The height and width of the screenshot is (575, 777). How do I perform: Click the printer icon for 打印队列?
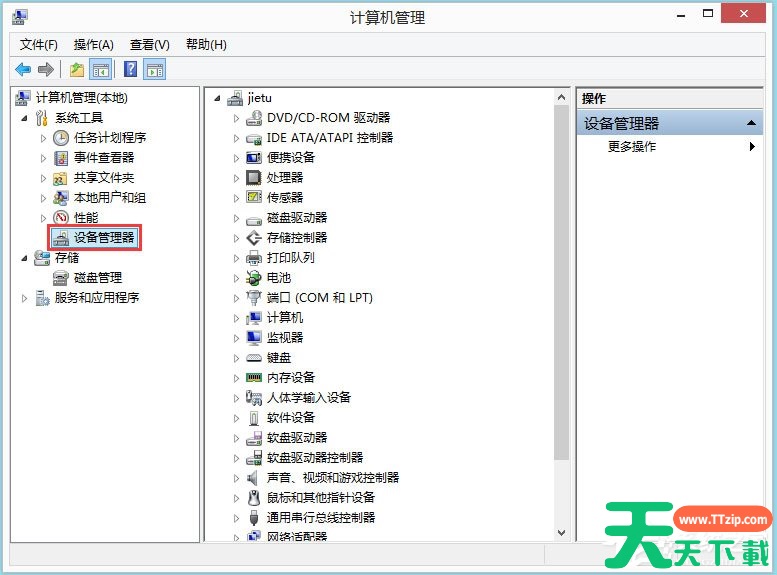(254, 257)
